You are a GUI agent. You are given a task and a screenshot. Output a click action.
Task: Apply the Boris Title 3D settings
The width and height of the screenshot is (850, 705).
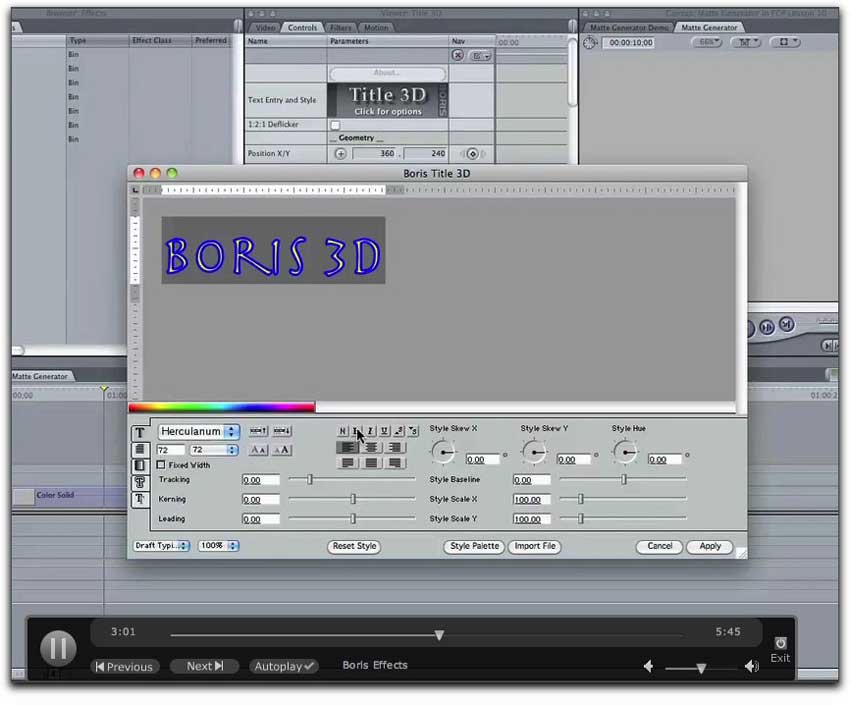point(710,546)
